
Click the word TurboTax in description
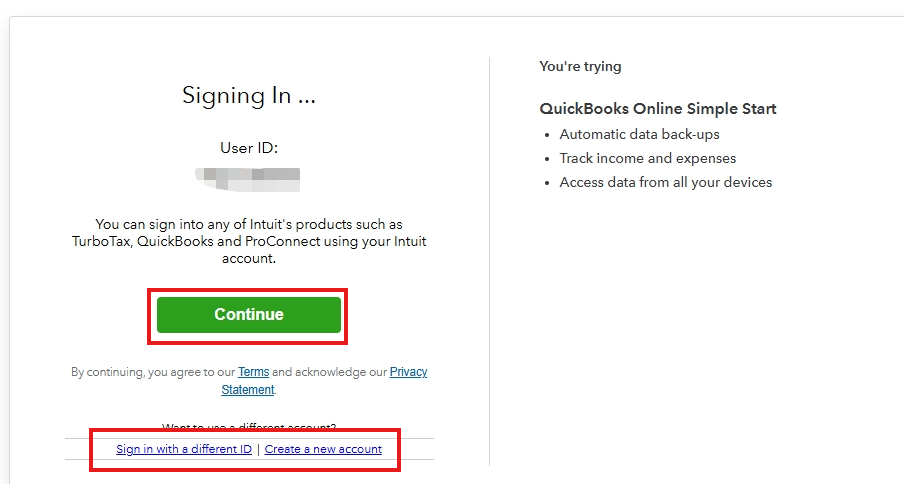[x=99, y=241]
